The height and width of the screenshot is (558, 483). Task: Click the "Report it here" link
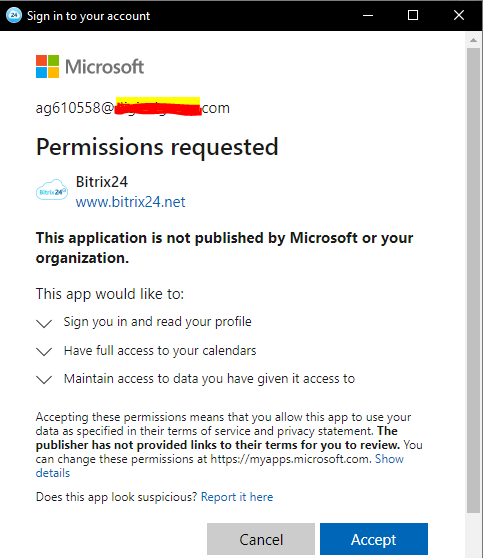(237, 497)
